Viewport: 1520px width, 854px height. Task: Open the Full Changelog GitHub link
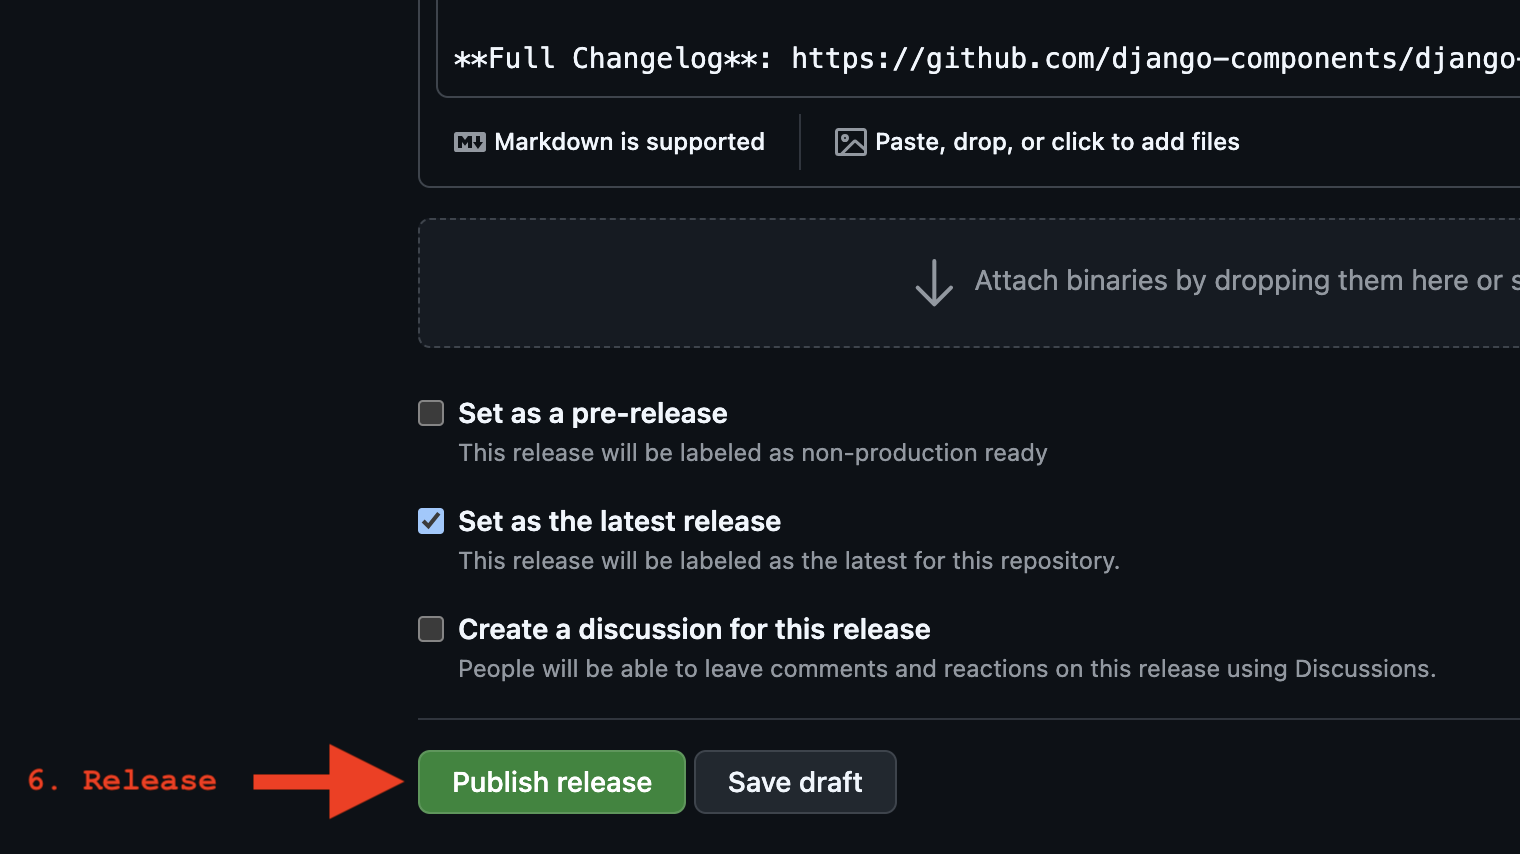[1150, 58]
